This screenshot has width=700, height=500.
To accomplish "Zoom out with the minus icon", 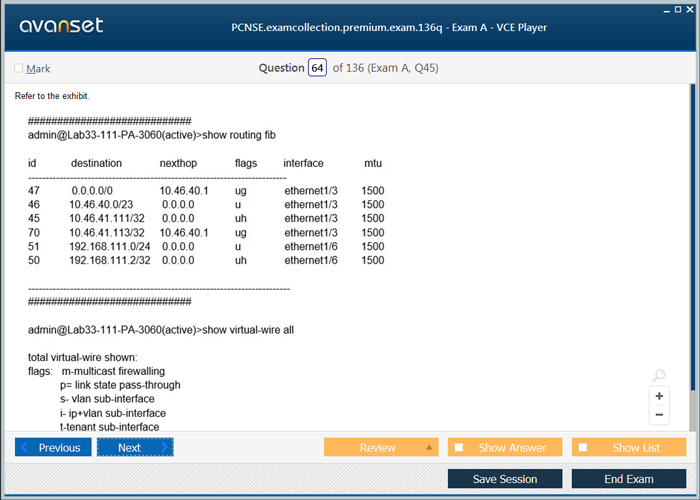I will [x=659, y=415].
